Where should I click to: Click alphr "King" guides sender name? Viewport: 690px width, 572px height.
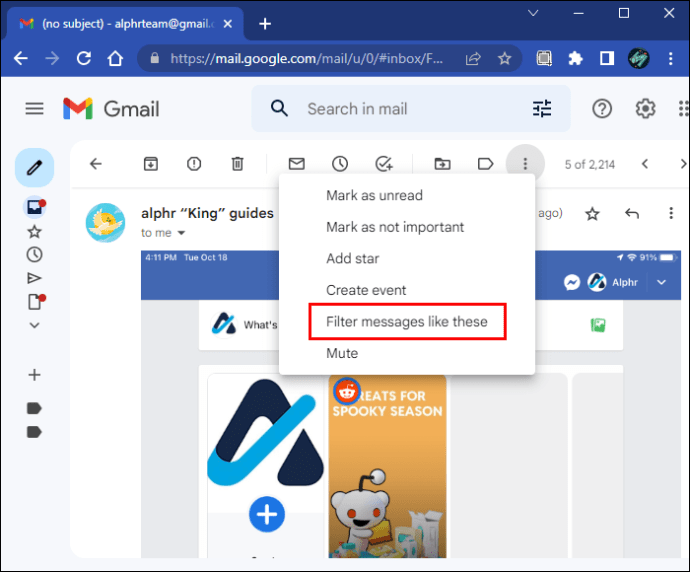[207, 213]
